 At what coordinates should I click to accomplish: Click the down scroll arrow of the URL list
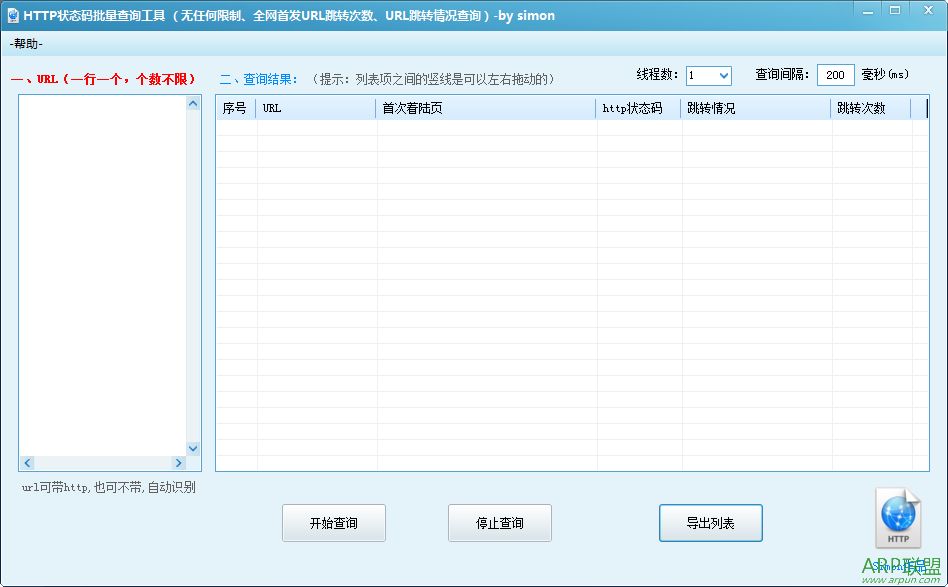pos(193,448)
